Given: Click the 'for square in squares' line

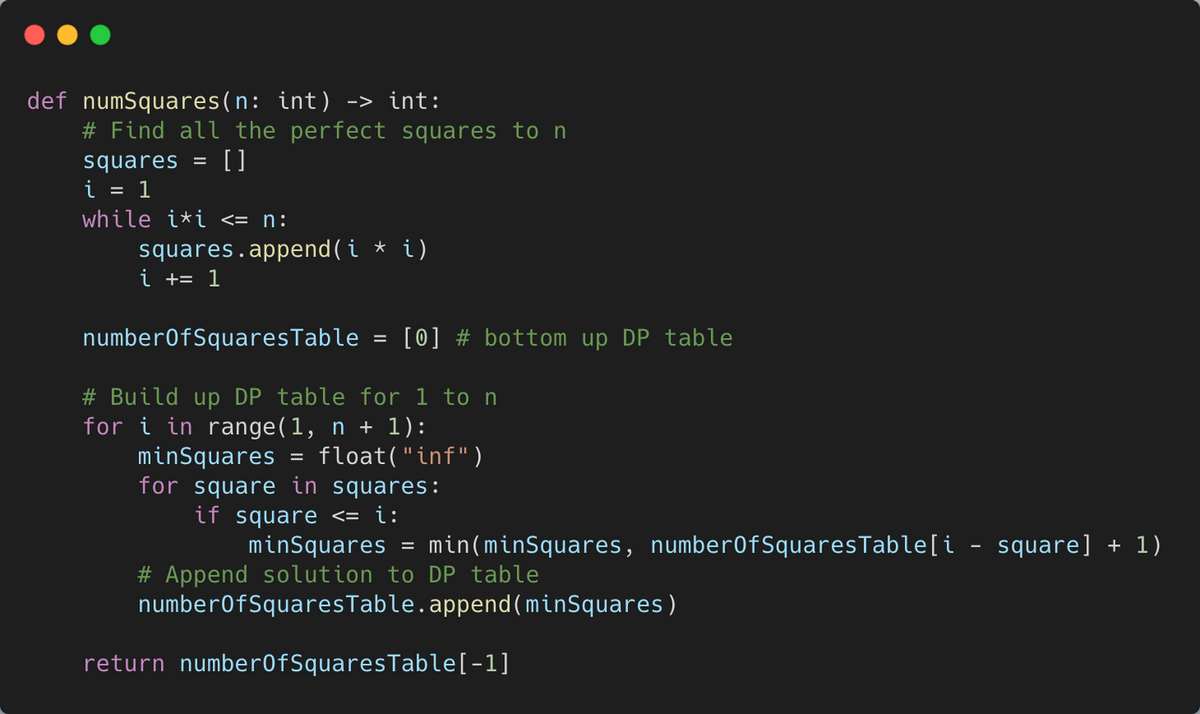Looking at the screenshot, I should point(289,486).
